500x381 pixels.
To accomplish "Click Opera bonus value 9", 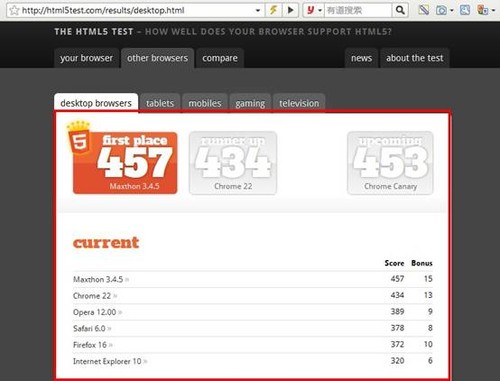I will 430,311.
